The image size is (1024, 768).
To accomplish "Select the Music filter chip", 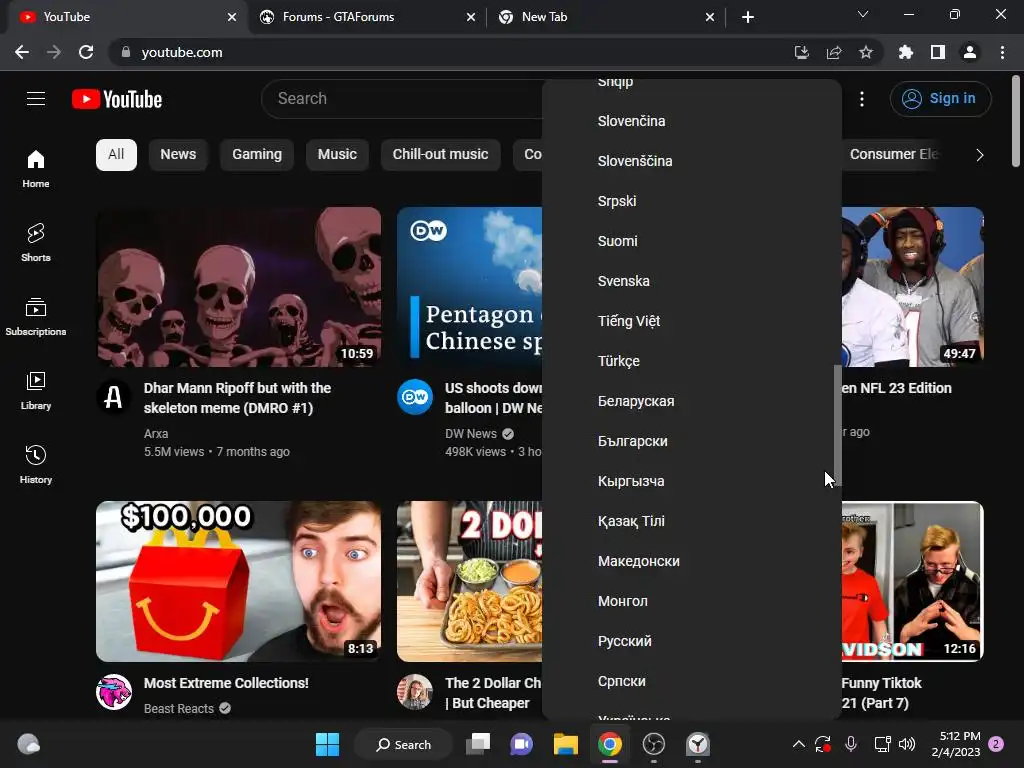I will pyautogui.click(x=337, y=155).
